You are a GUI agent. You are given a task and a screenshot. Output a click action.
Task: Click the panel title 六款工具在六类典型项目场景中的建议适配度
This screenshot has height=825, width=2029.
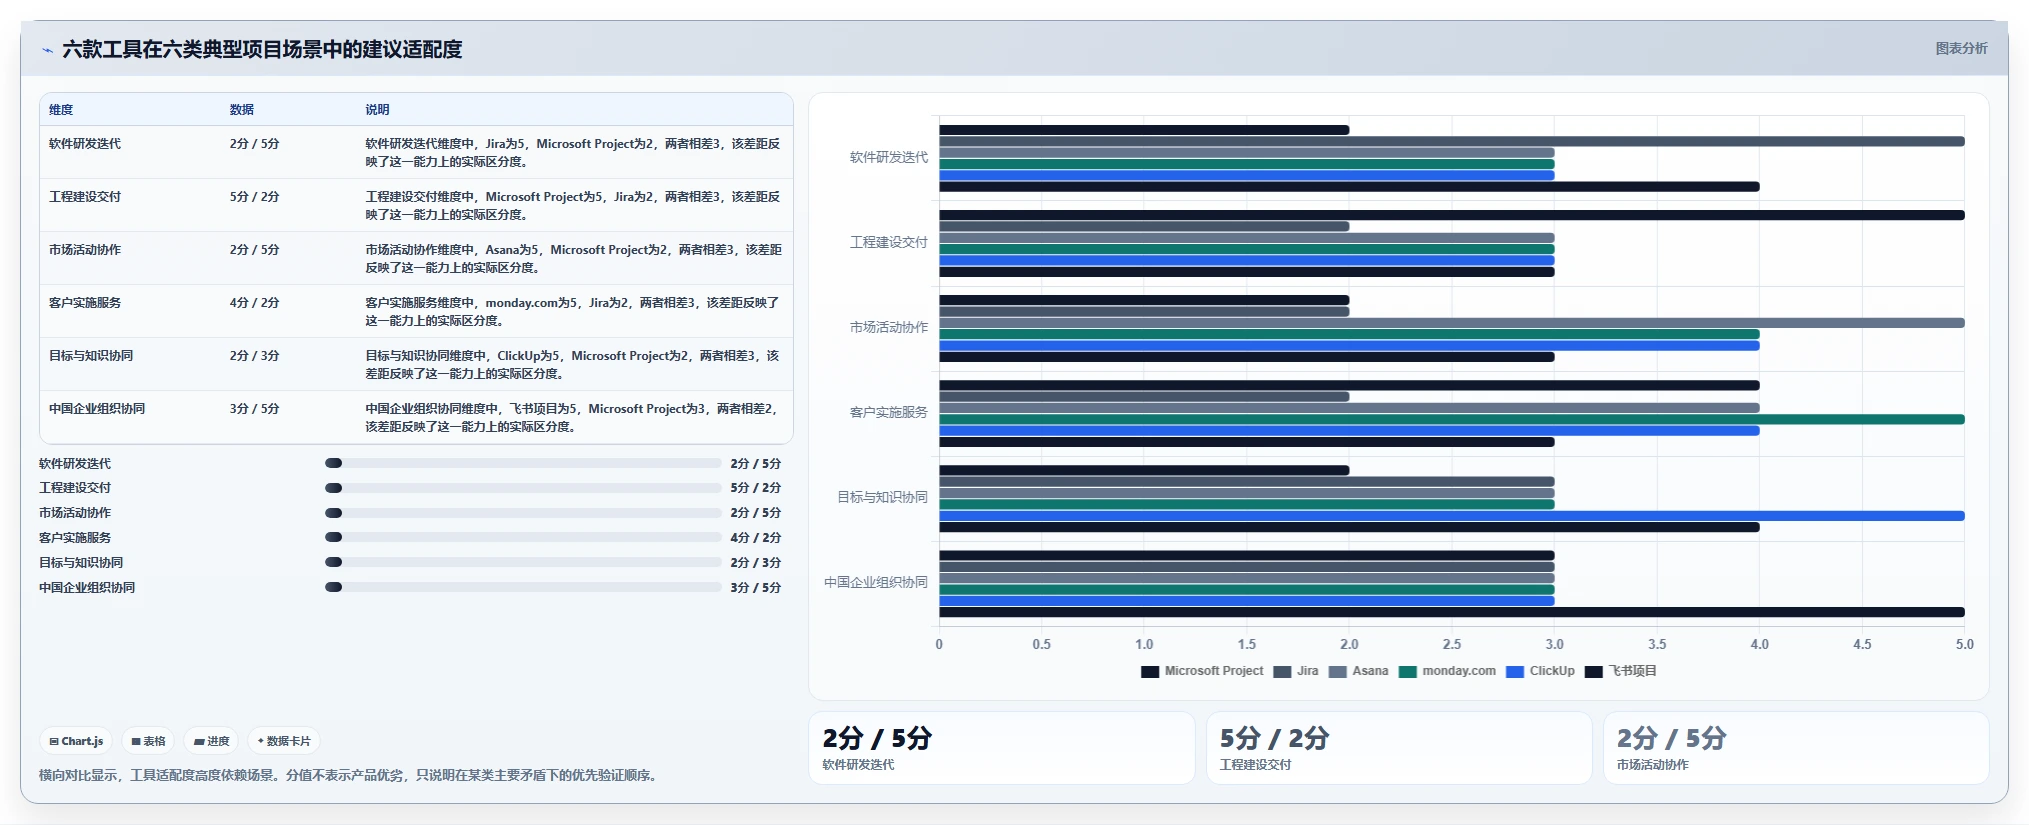262,49
